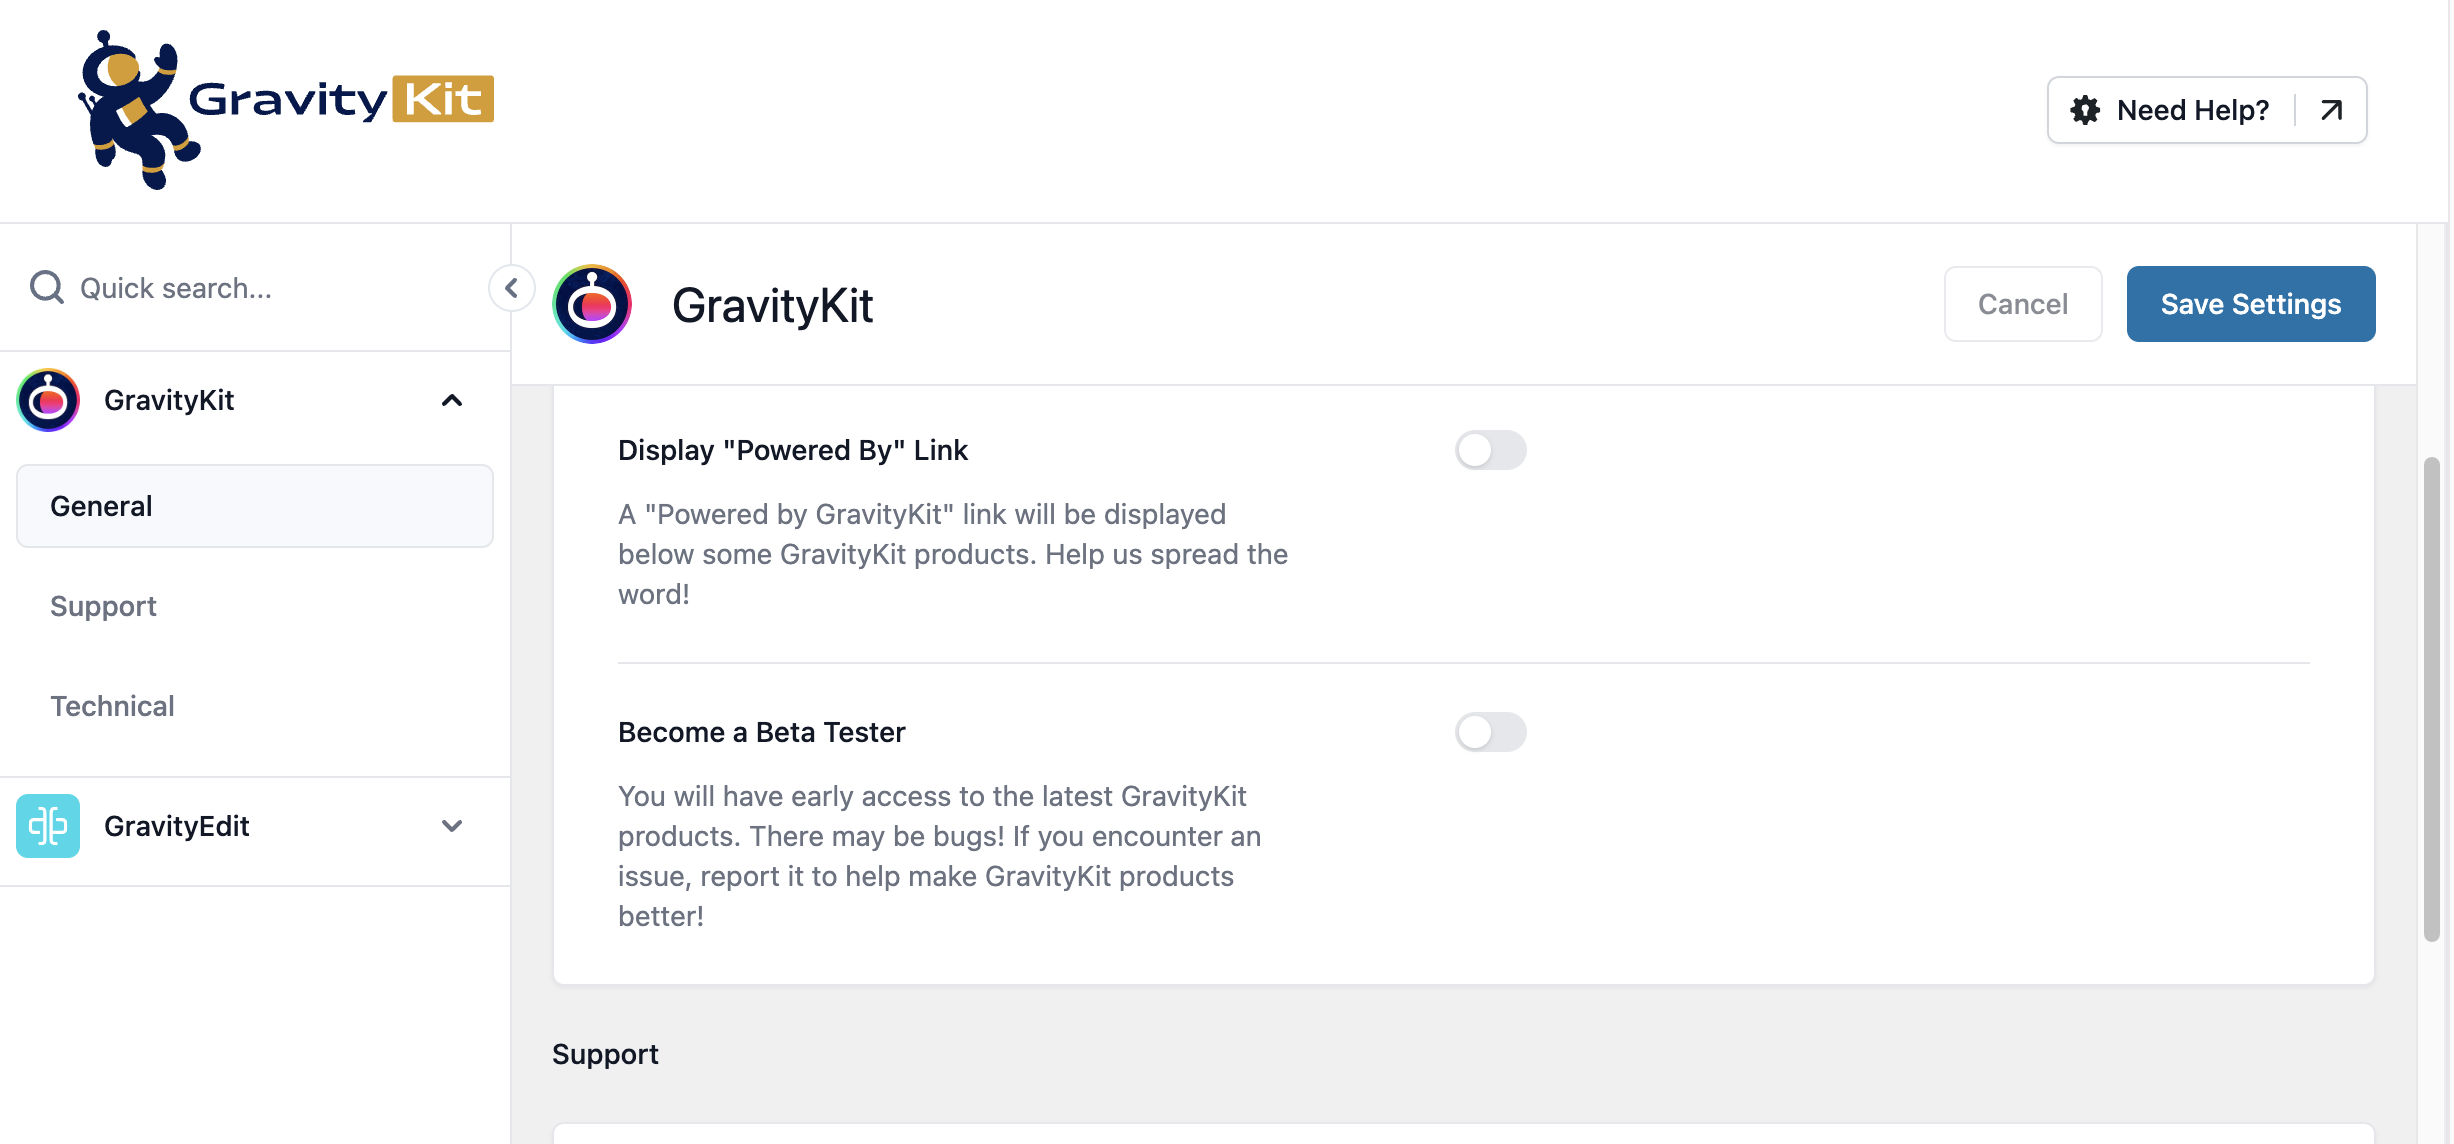Click the GravityKit sidebar product icon
2454x1144 pixels.
coord(48,400)
